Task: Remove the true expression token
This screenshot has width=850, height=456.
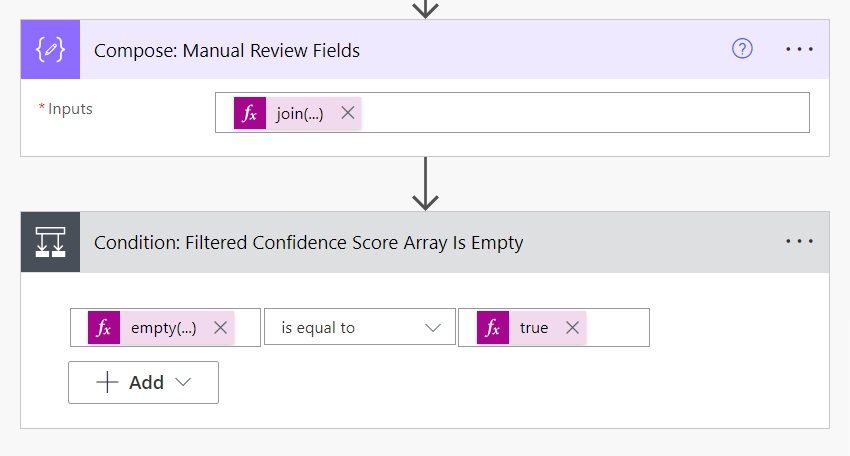Action: pyautogui.click(x=572, y=327)
